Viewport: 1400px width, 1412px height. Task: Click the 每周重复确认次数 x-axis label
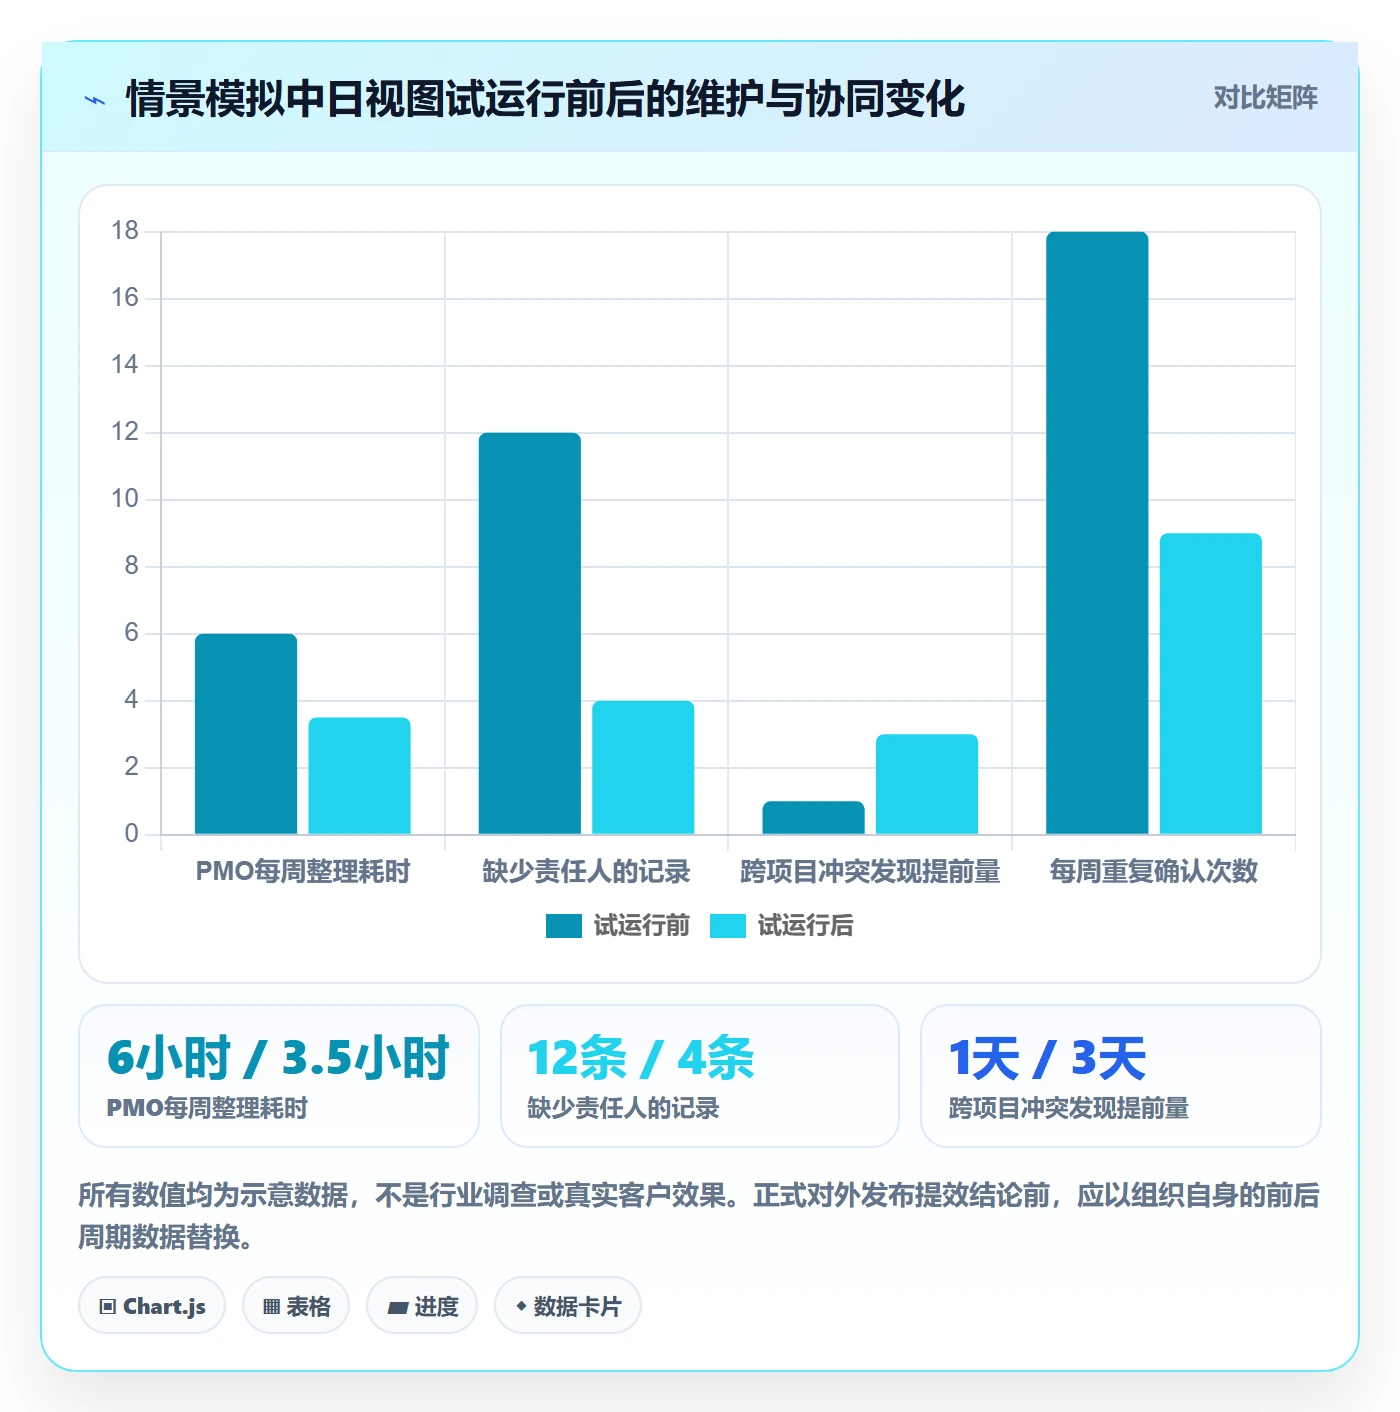[x=1154, y=871]
